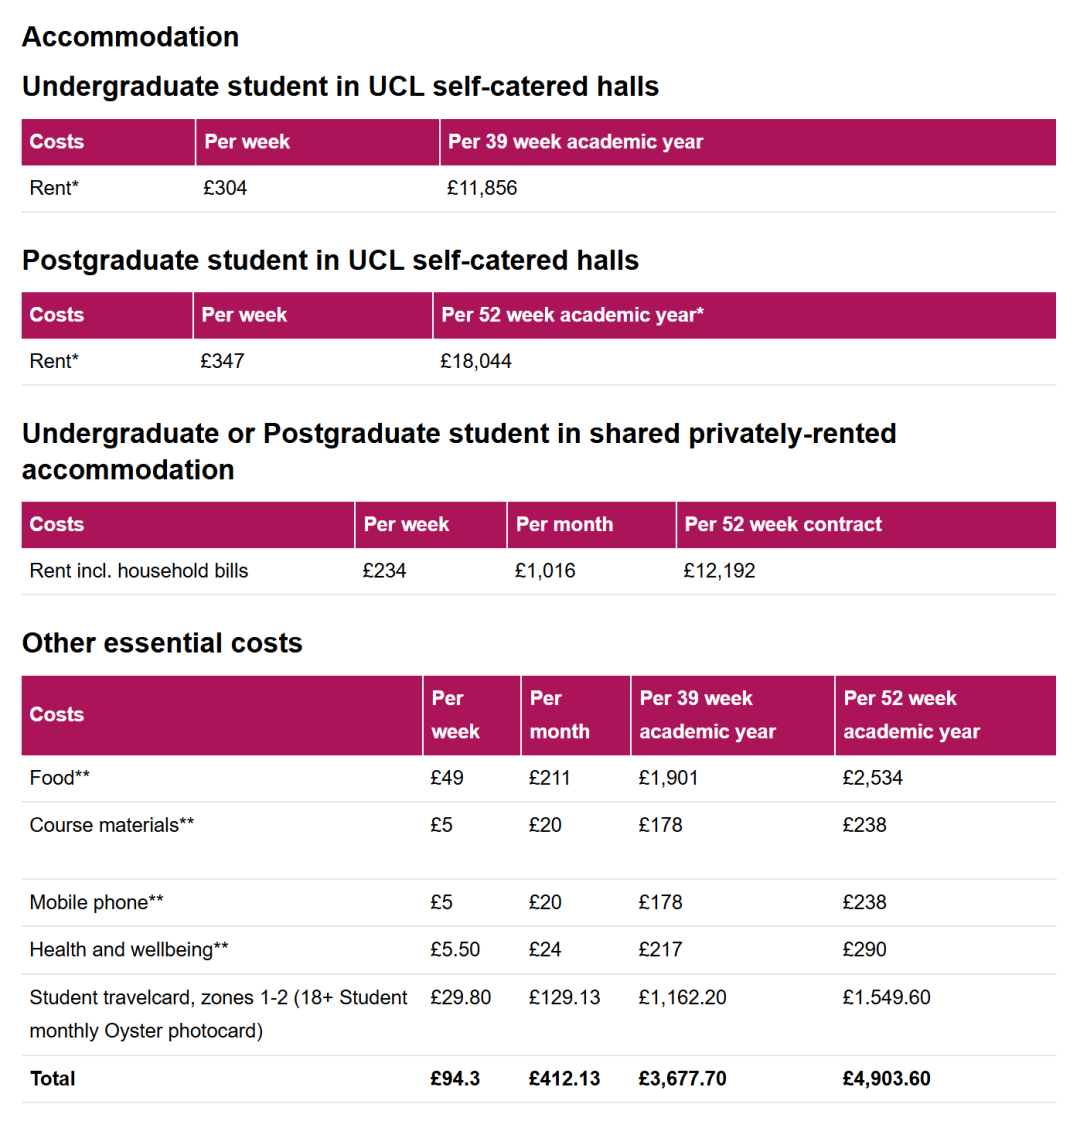Click the Health and wellbeing £5.50 value
Screen dimensions: 1080x1128
pos(455,950)
